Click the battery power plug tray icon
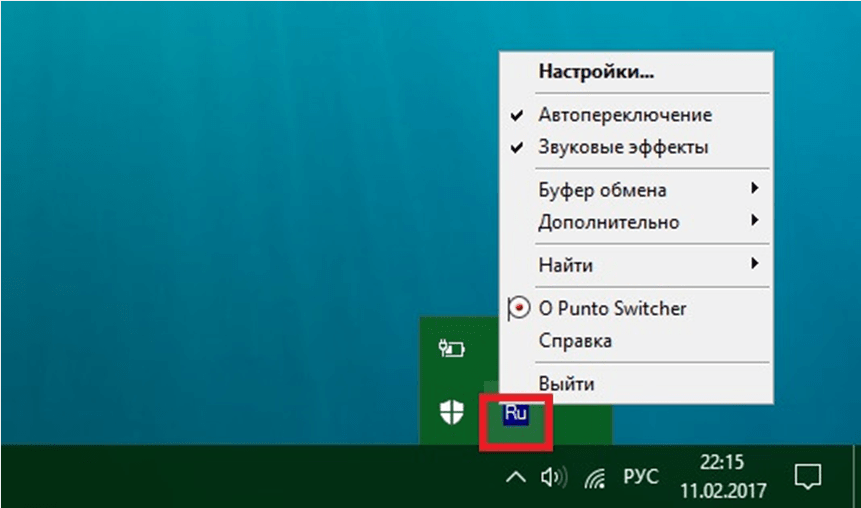The width and height of the screenshot is (861, 508). tap(451, 348)
